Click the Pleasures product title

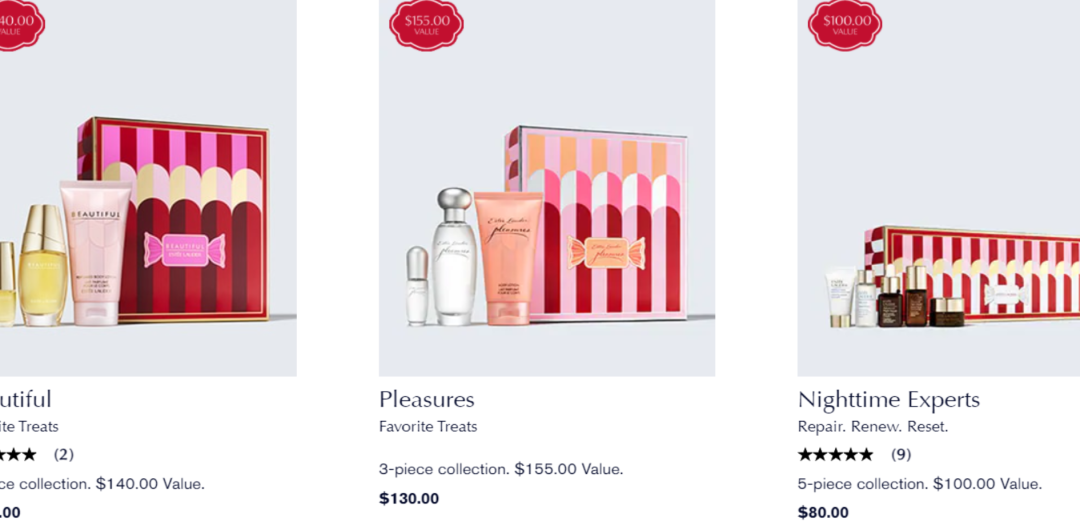click(x=426, y=399)
